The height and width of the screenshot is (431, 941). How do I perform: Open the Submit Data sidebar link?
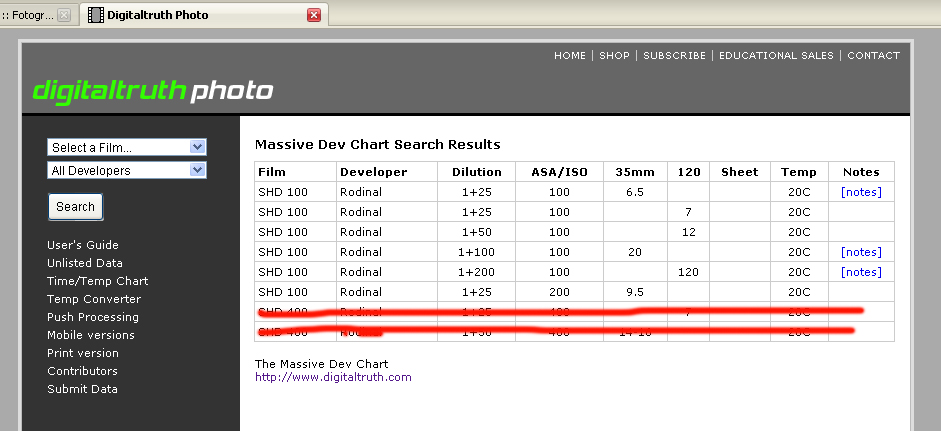(82, 389)
